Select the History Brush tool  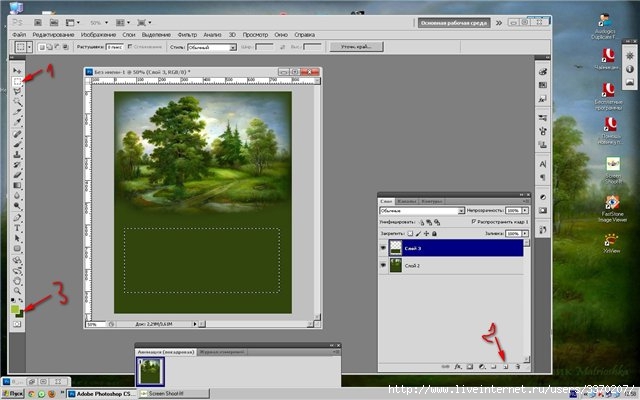(x=17, y=165)
